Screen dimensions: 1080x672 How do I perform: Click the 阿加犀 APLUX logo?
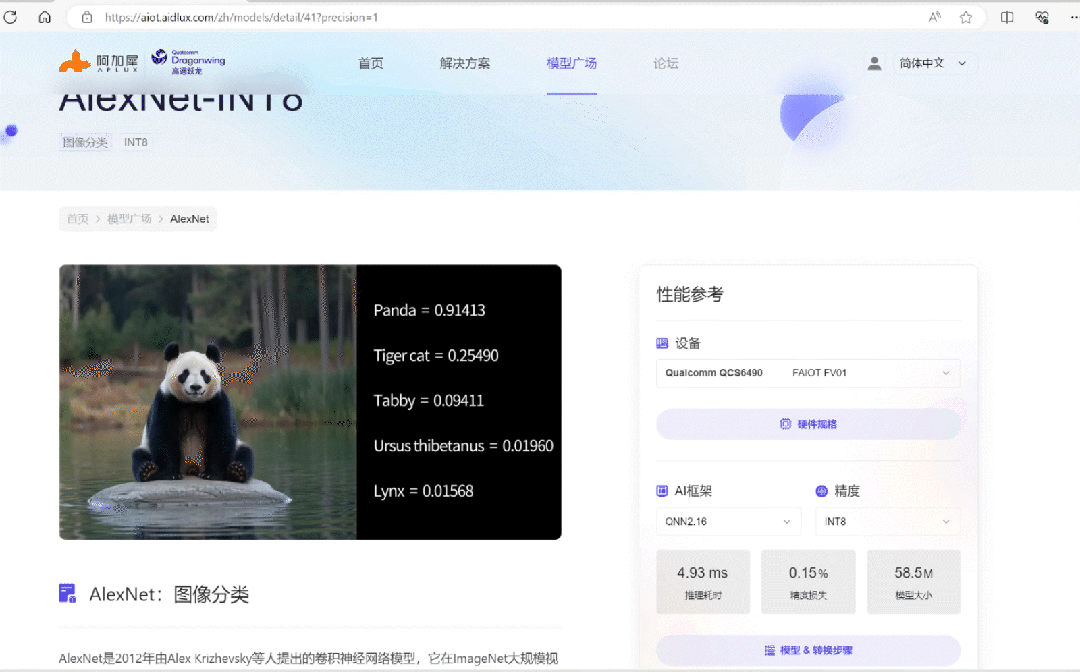(x=98, y=62)
